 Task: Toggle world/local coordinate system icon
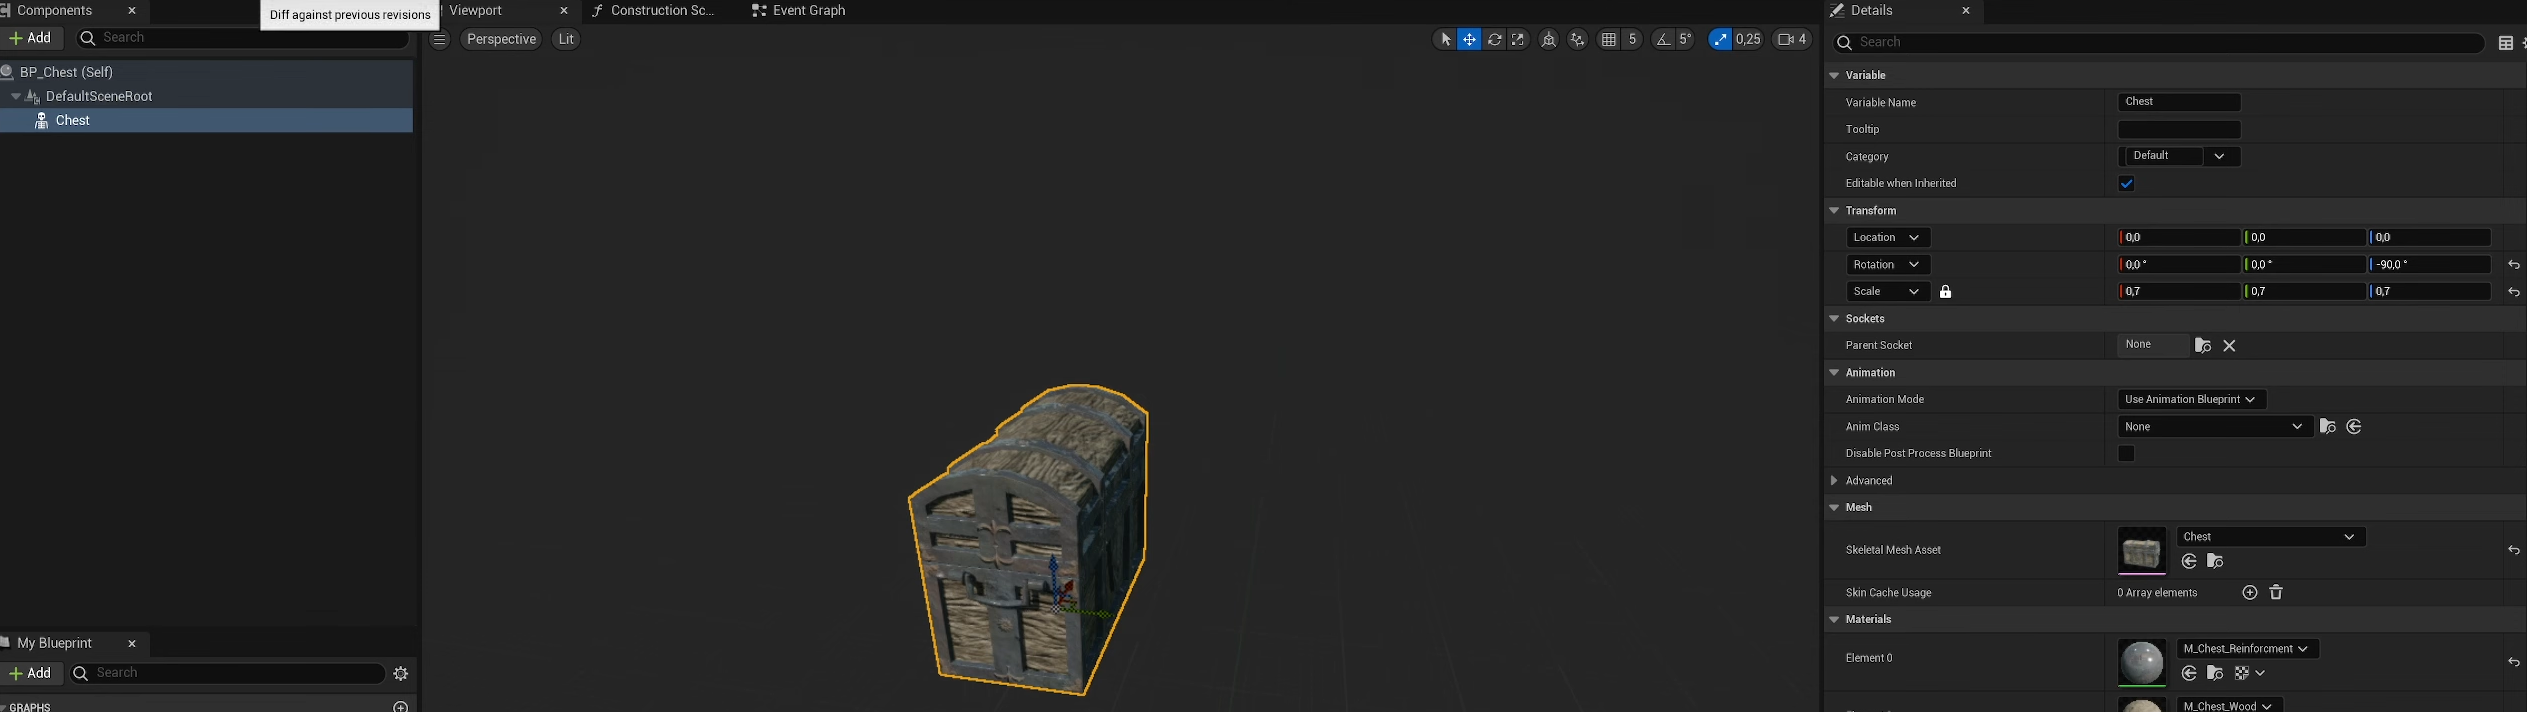[x=1548, y=39]
